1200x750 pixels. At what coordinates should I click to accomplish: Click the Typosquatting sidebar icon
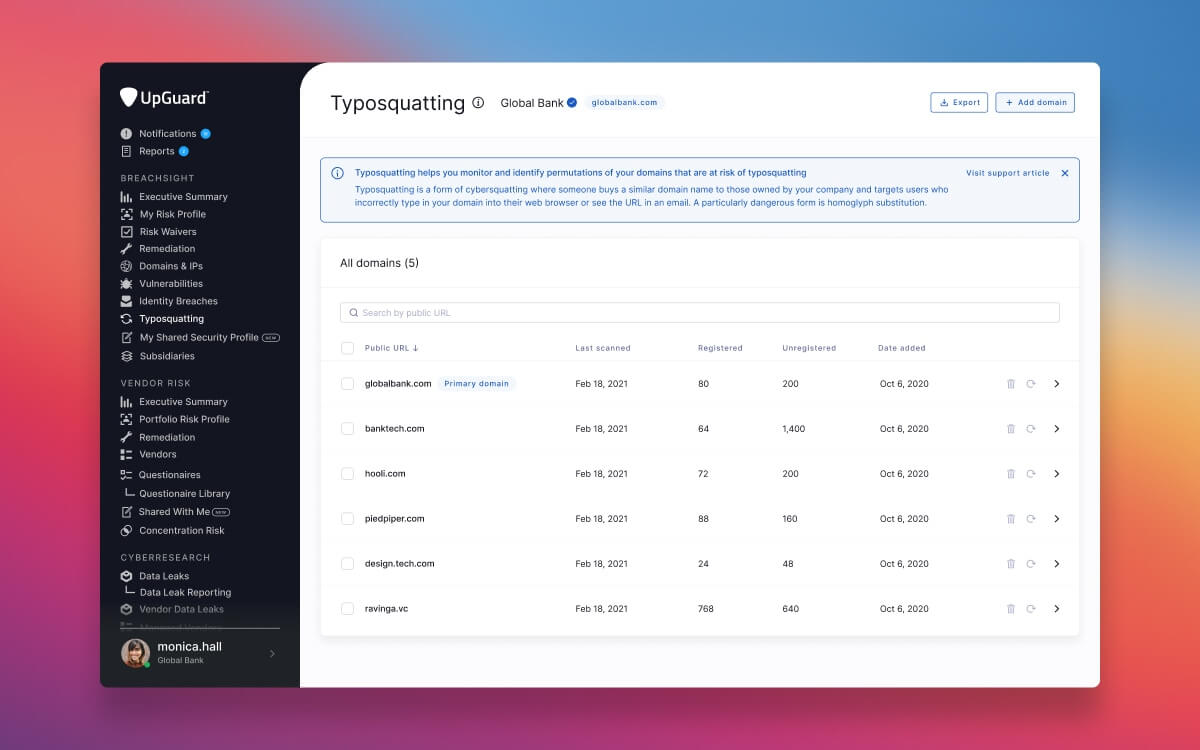(x=126, y=319)
